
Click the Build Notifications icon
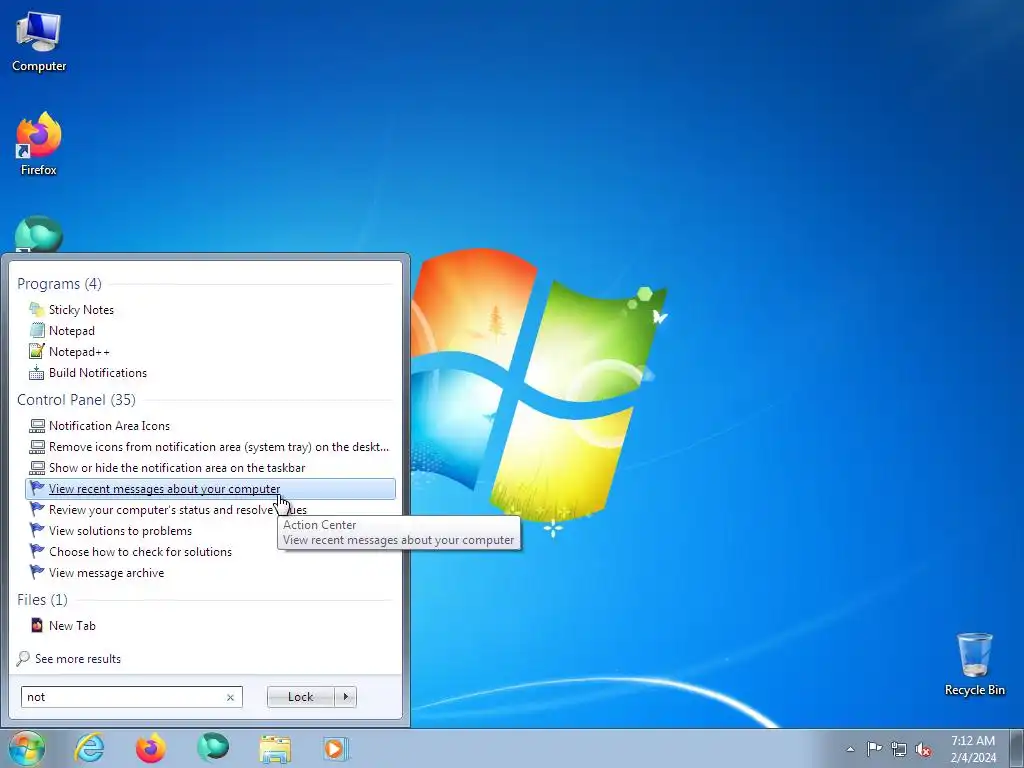[x=37, y=372]
